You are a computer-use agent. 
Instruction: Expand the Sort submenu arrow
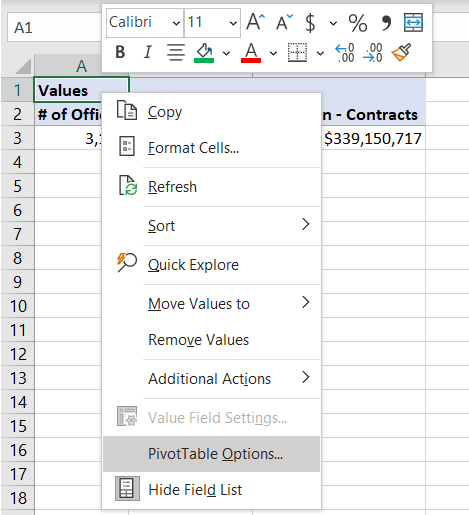306,224
